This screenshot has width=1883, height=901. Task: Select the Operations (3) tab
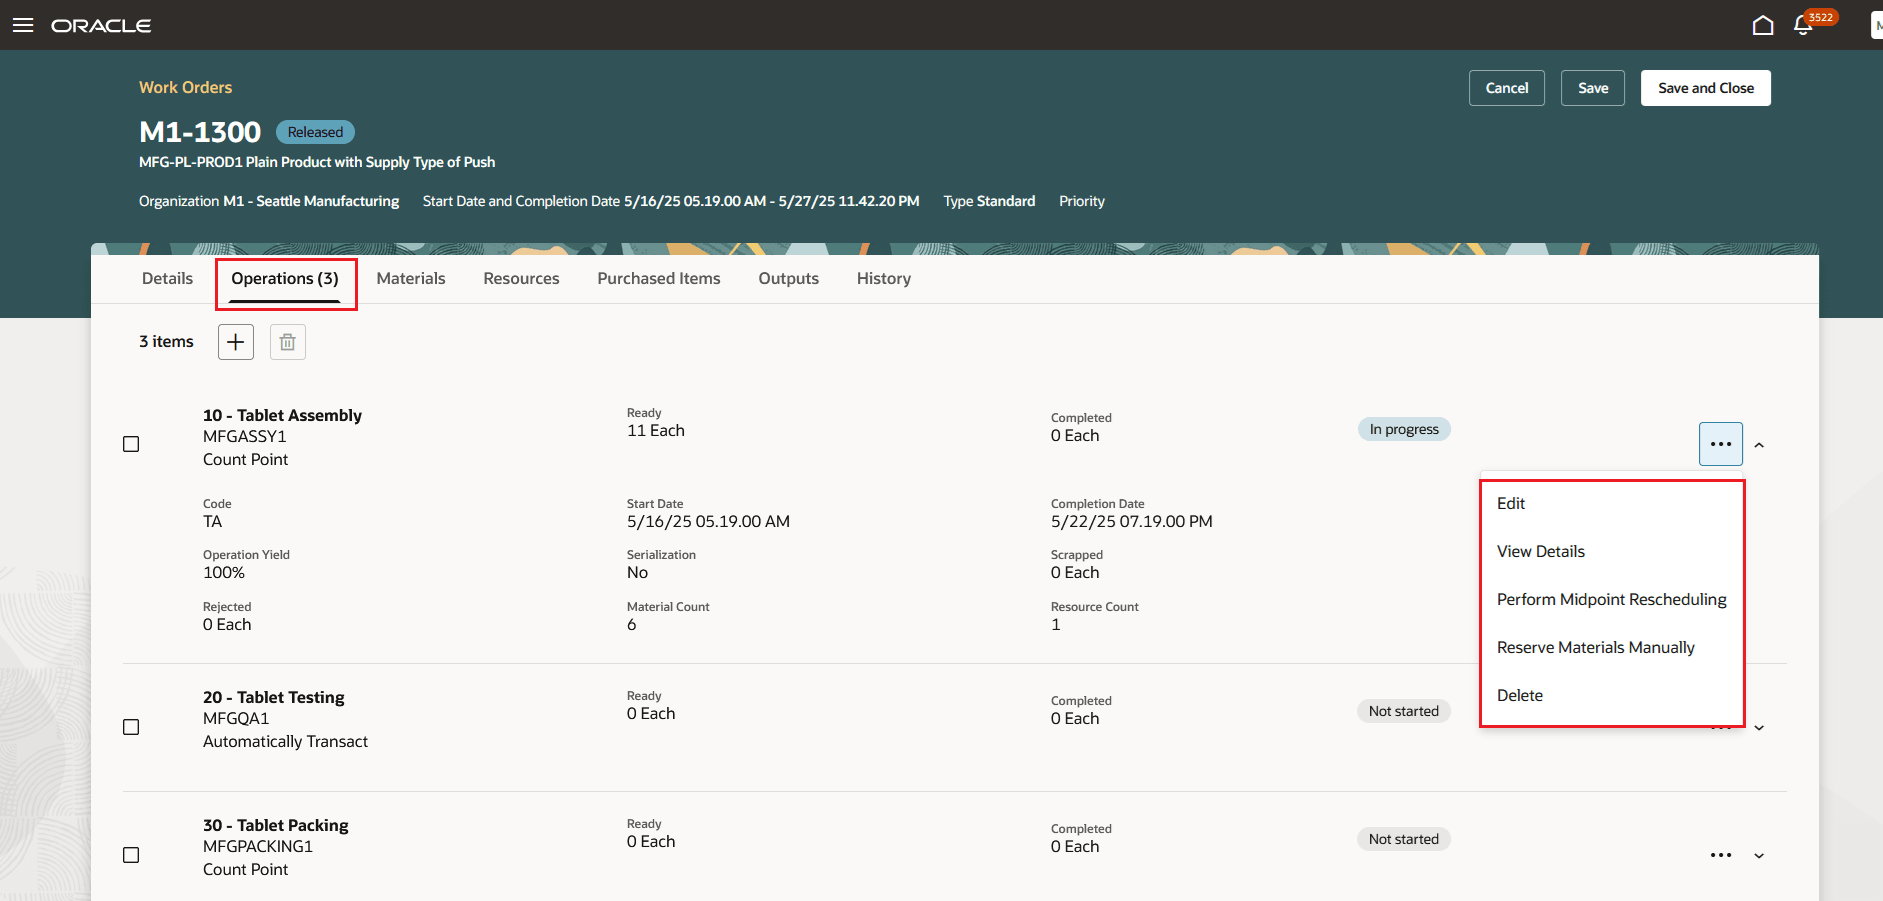click(285, 279)
